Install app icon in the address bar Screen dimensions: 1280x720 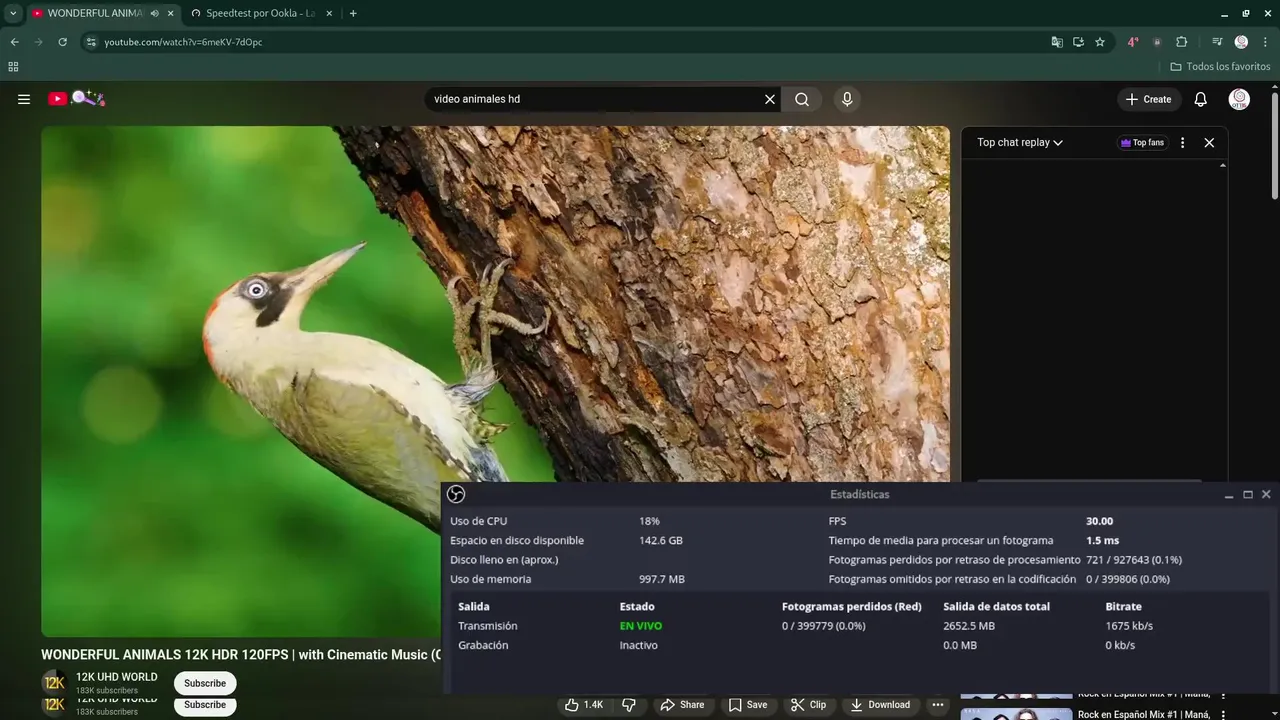click(x=1078, y=42)
